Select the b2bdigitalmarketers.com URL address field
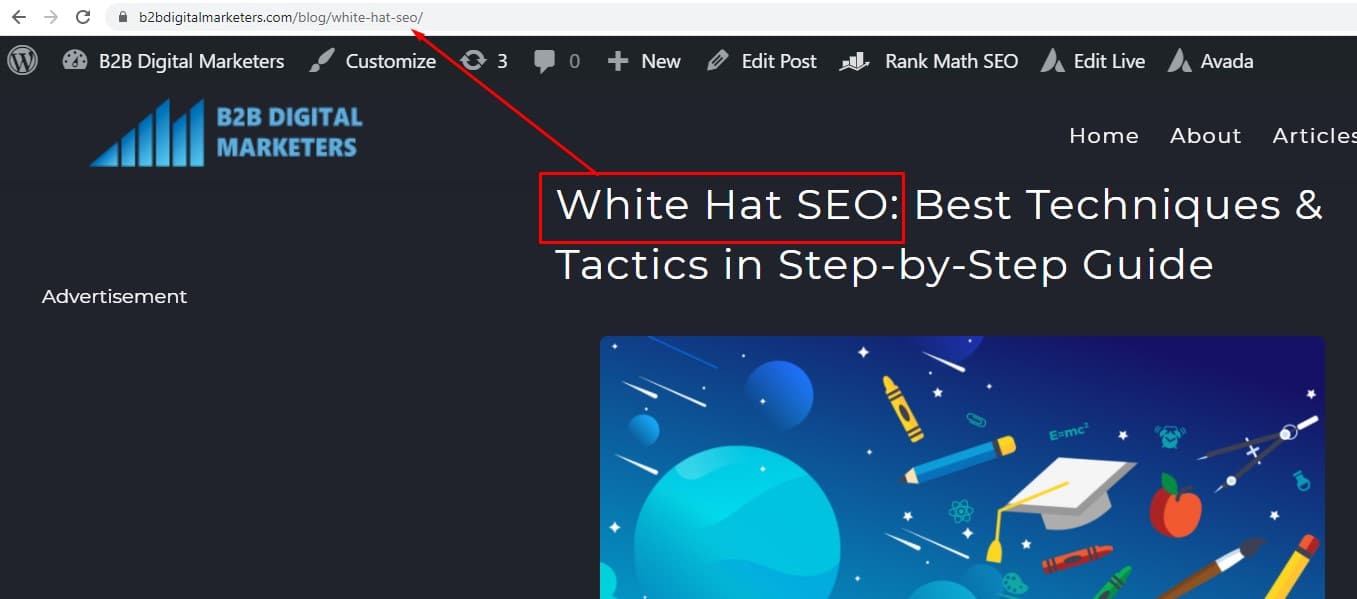 click(730, 17)
